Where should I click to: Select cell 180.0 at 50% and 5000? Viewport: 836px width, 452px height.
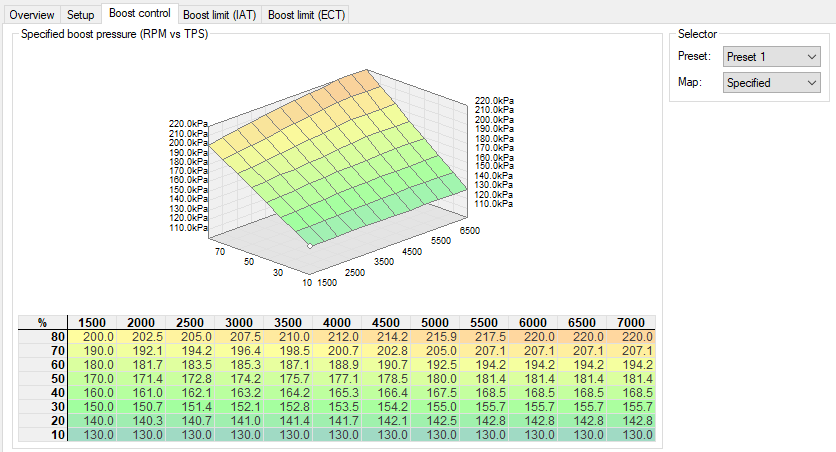point(436,378)
